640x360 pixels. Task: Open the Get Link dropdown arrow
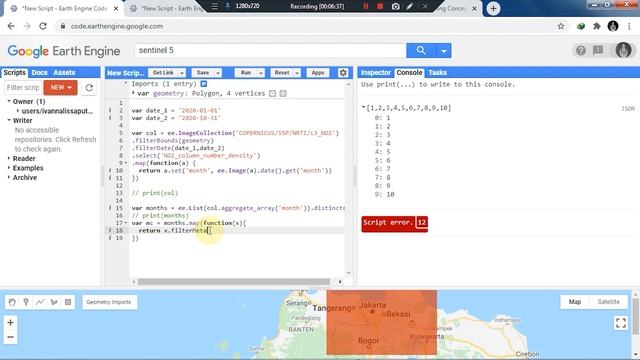[182, 73]
